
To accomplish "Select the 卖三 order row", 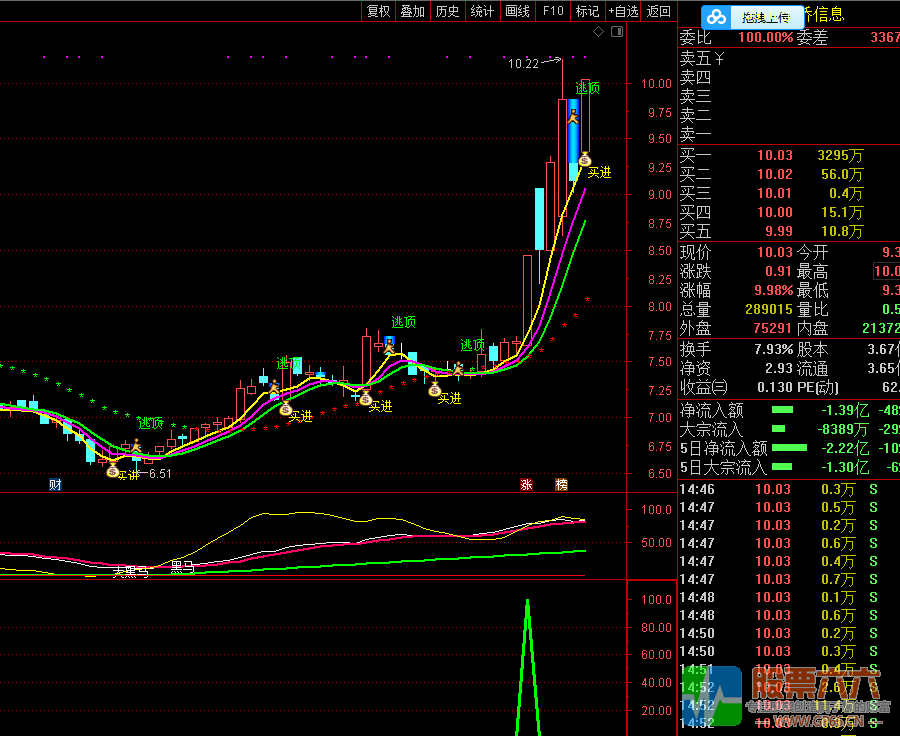I will [789, 96].
